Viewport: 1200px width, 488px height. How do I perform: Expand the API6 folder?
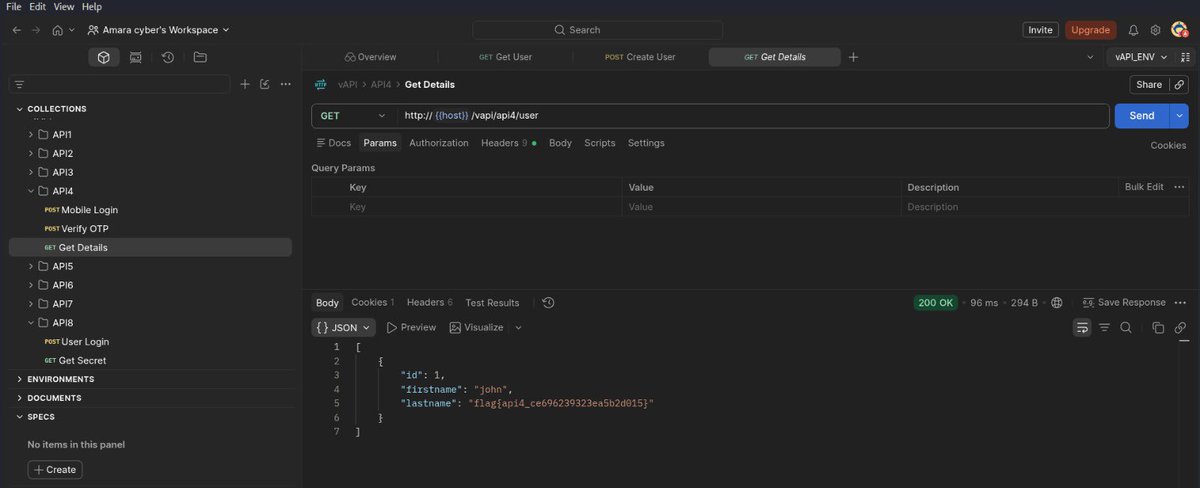click(x=30, y=285)
